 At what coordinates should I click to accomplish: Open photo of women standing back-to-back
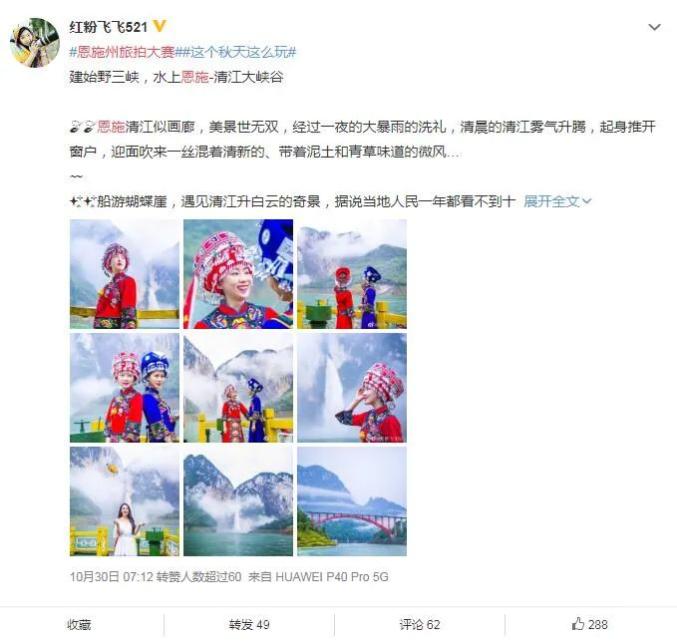pyautogui.click(x=124, y=388)
